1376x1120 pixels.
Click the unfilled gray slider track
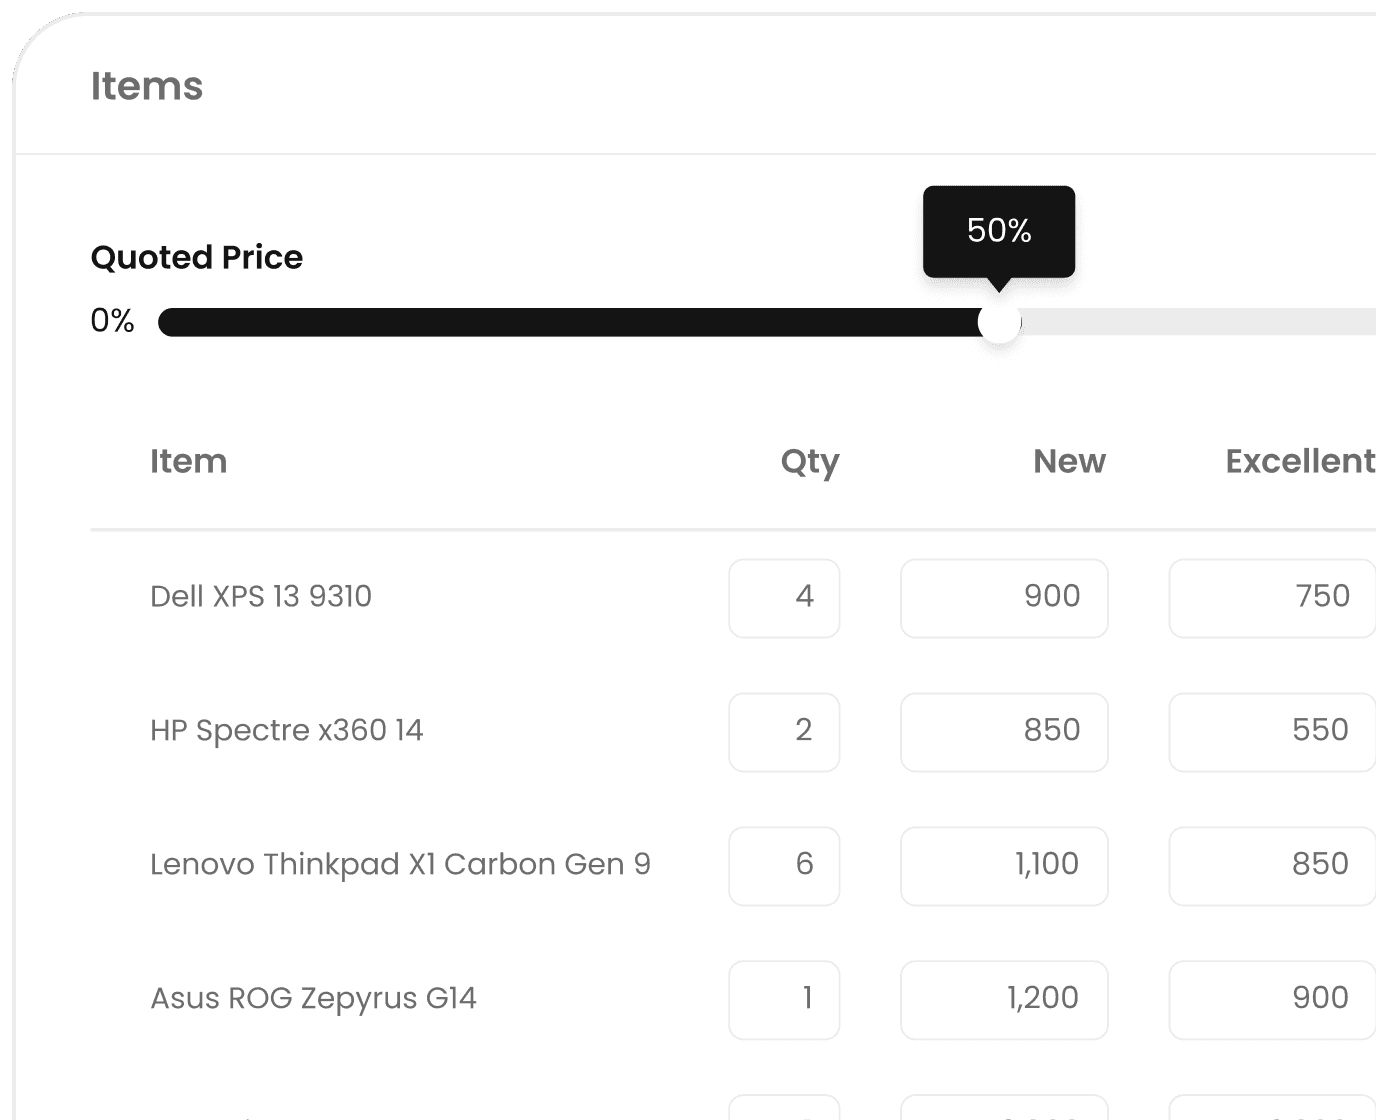pyautogui.click(x=1198, y=322)
